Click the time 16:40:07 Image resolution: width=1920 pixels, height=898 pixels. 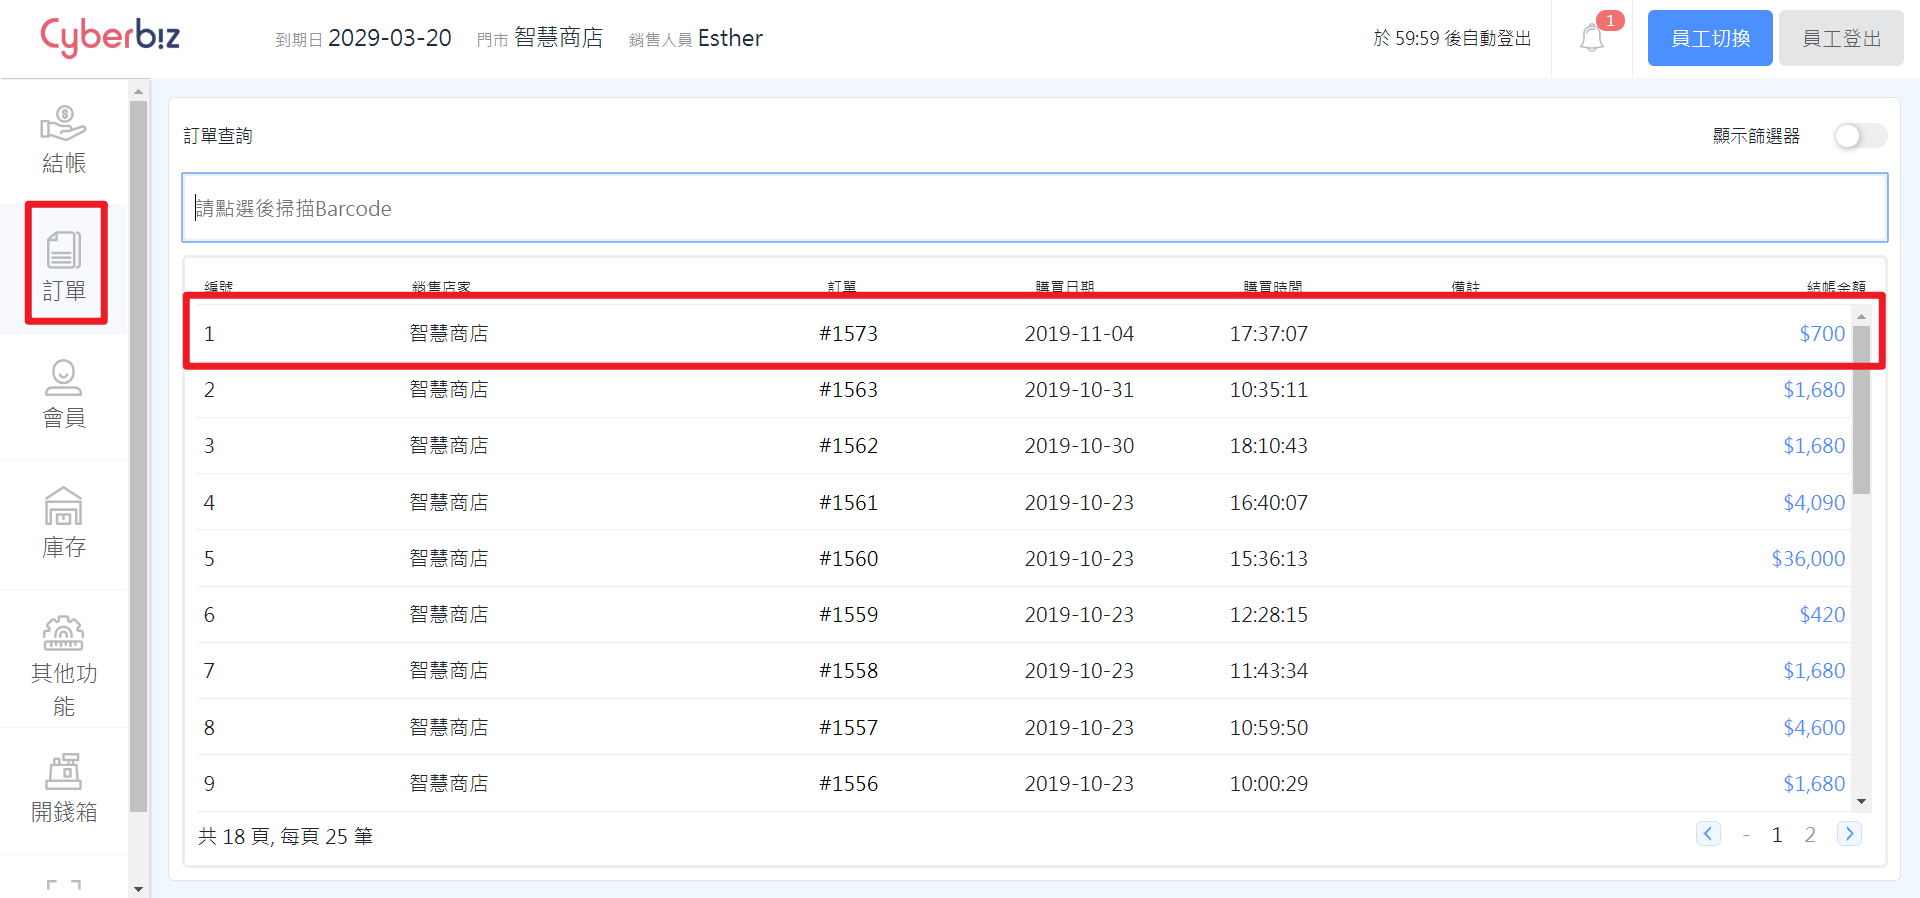click(x=1268, y=503)
